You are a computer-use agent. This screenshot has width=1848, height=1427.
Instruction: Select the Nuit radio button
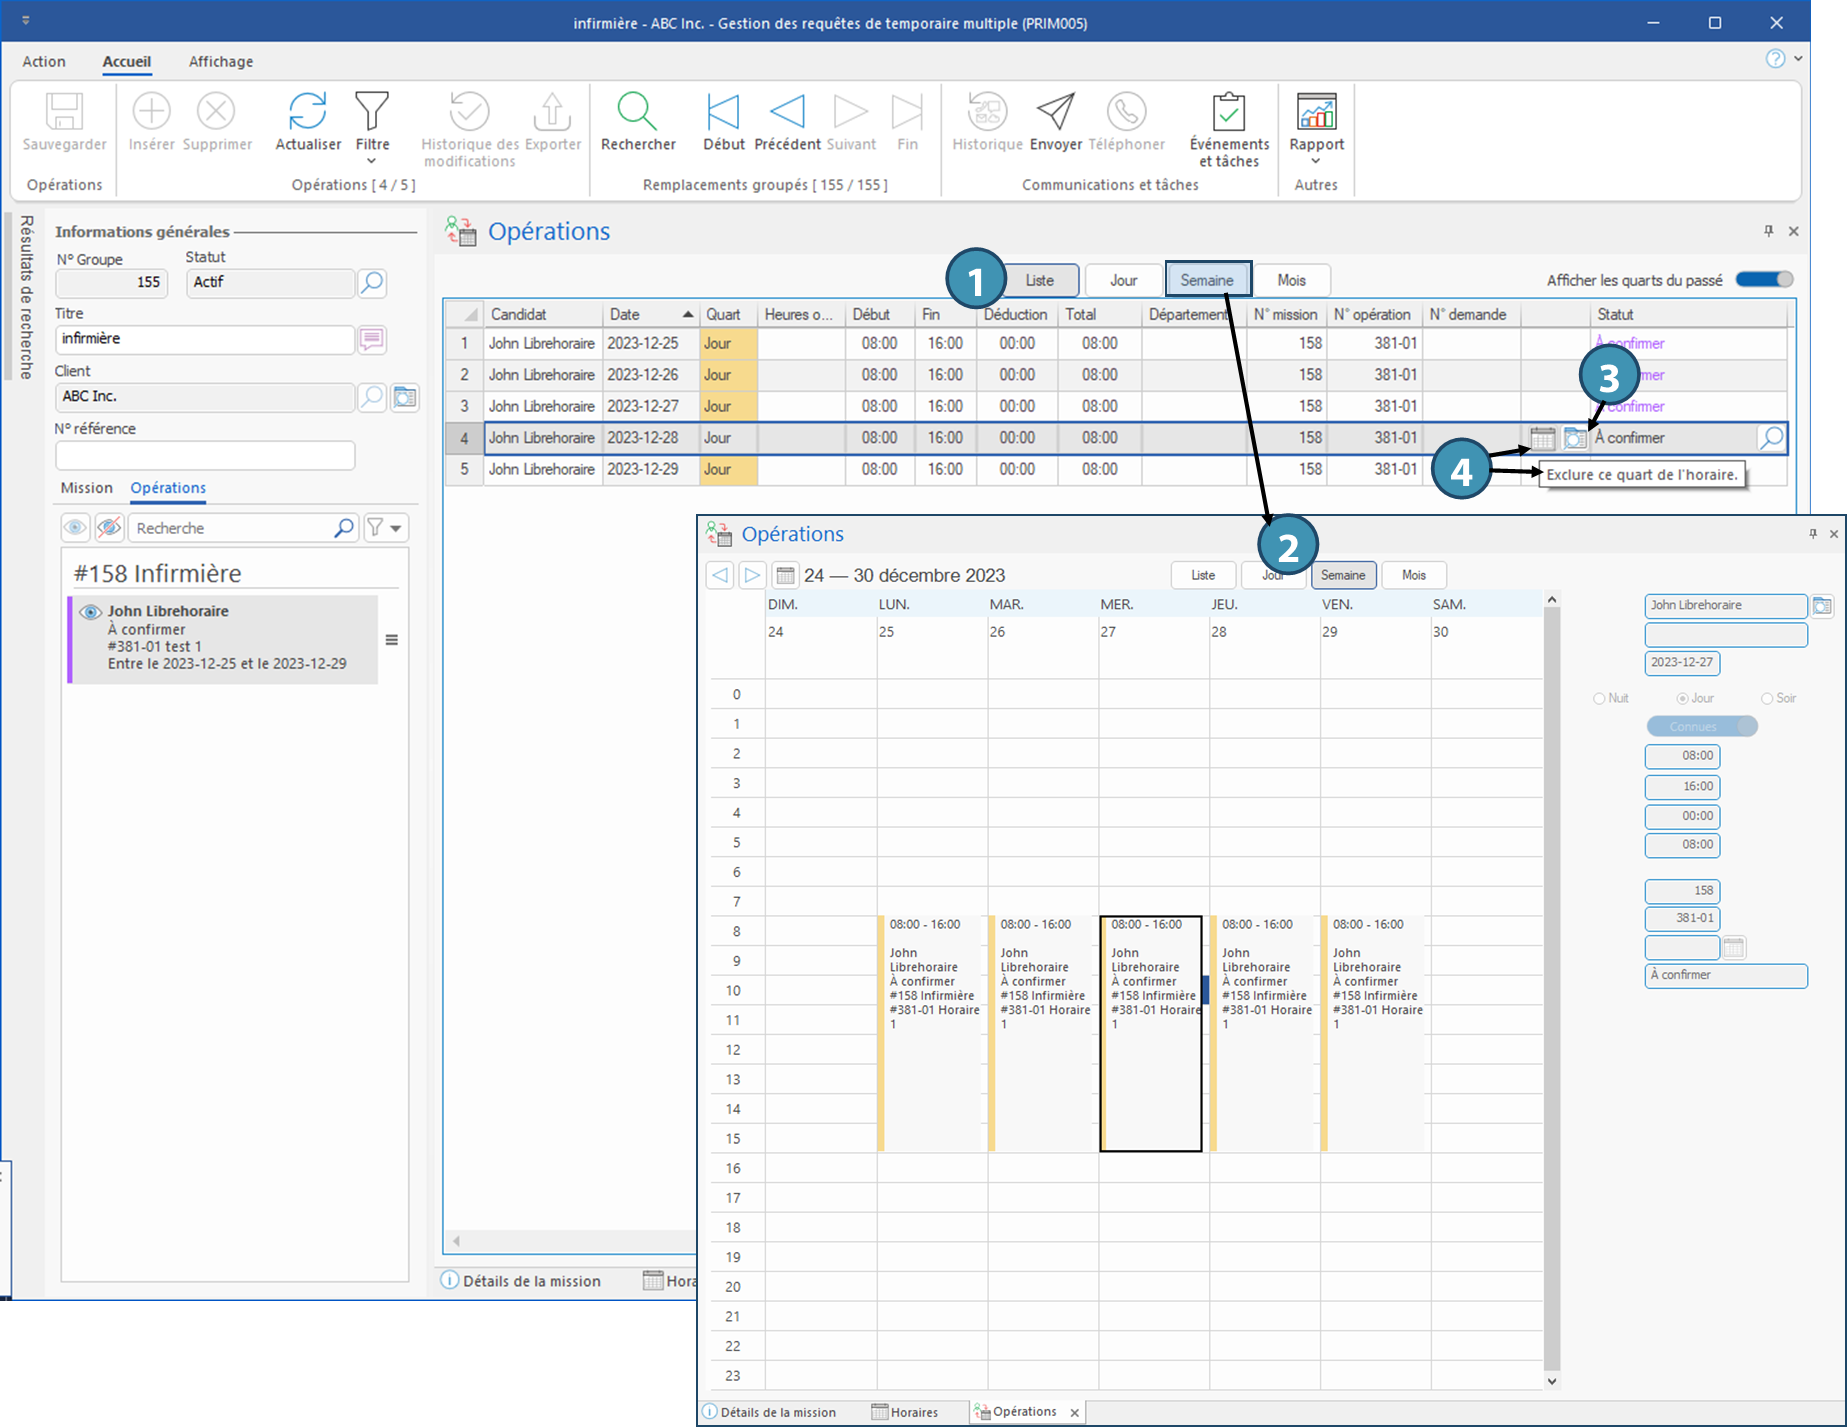1599,698
